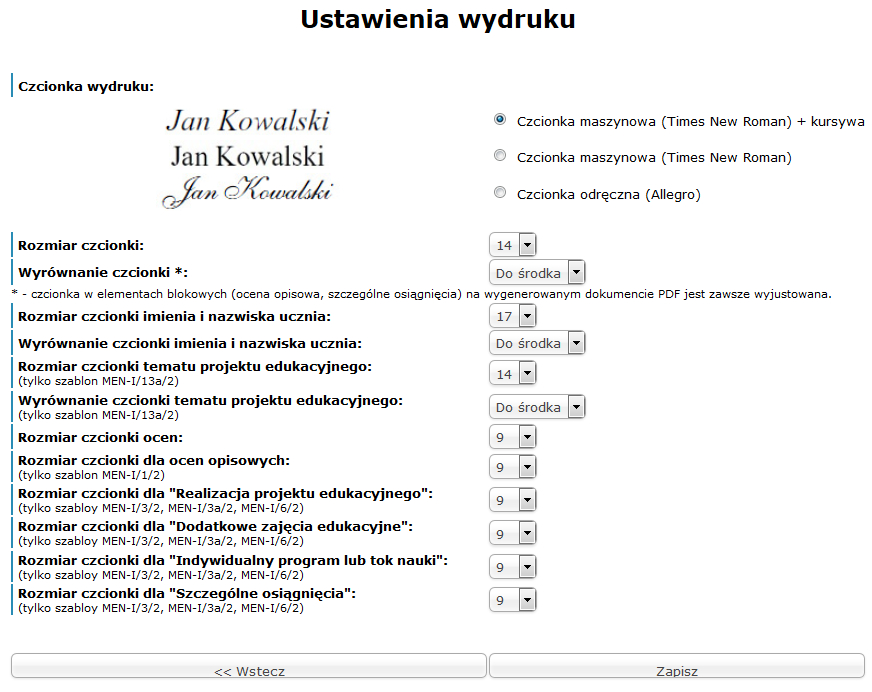Select plain Times New Roman font radio
This screenshot has height=692, width=872.
tap(500, 156)
